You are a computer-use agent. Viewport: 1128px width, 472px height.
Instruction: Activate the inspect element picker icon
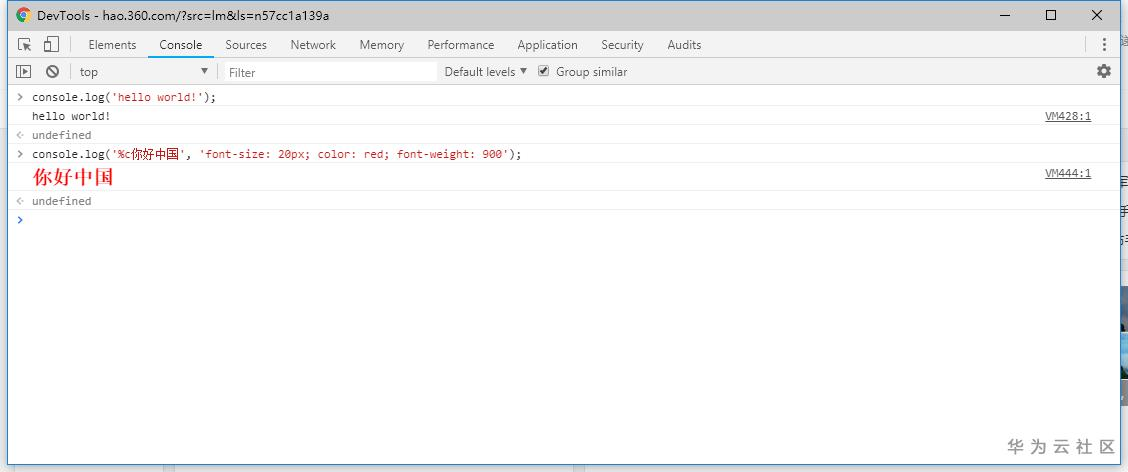point(25,45)
